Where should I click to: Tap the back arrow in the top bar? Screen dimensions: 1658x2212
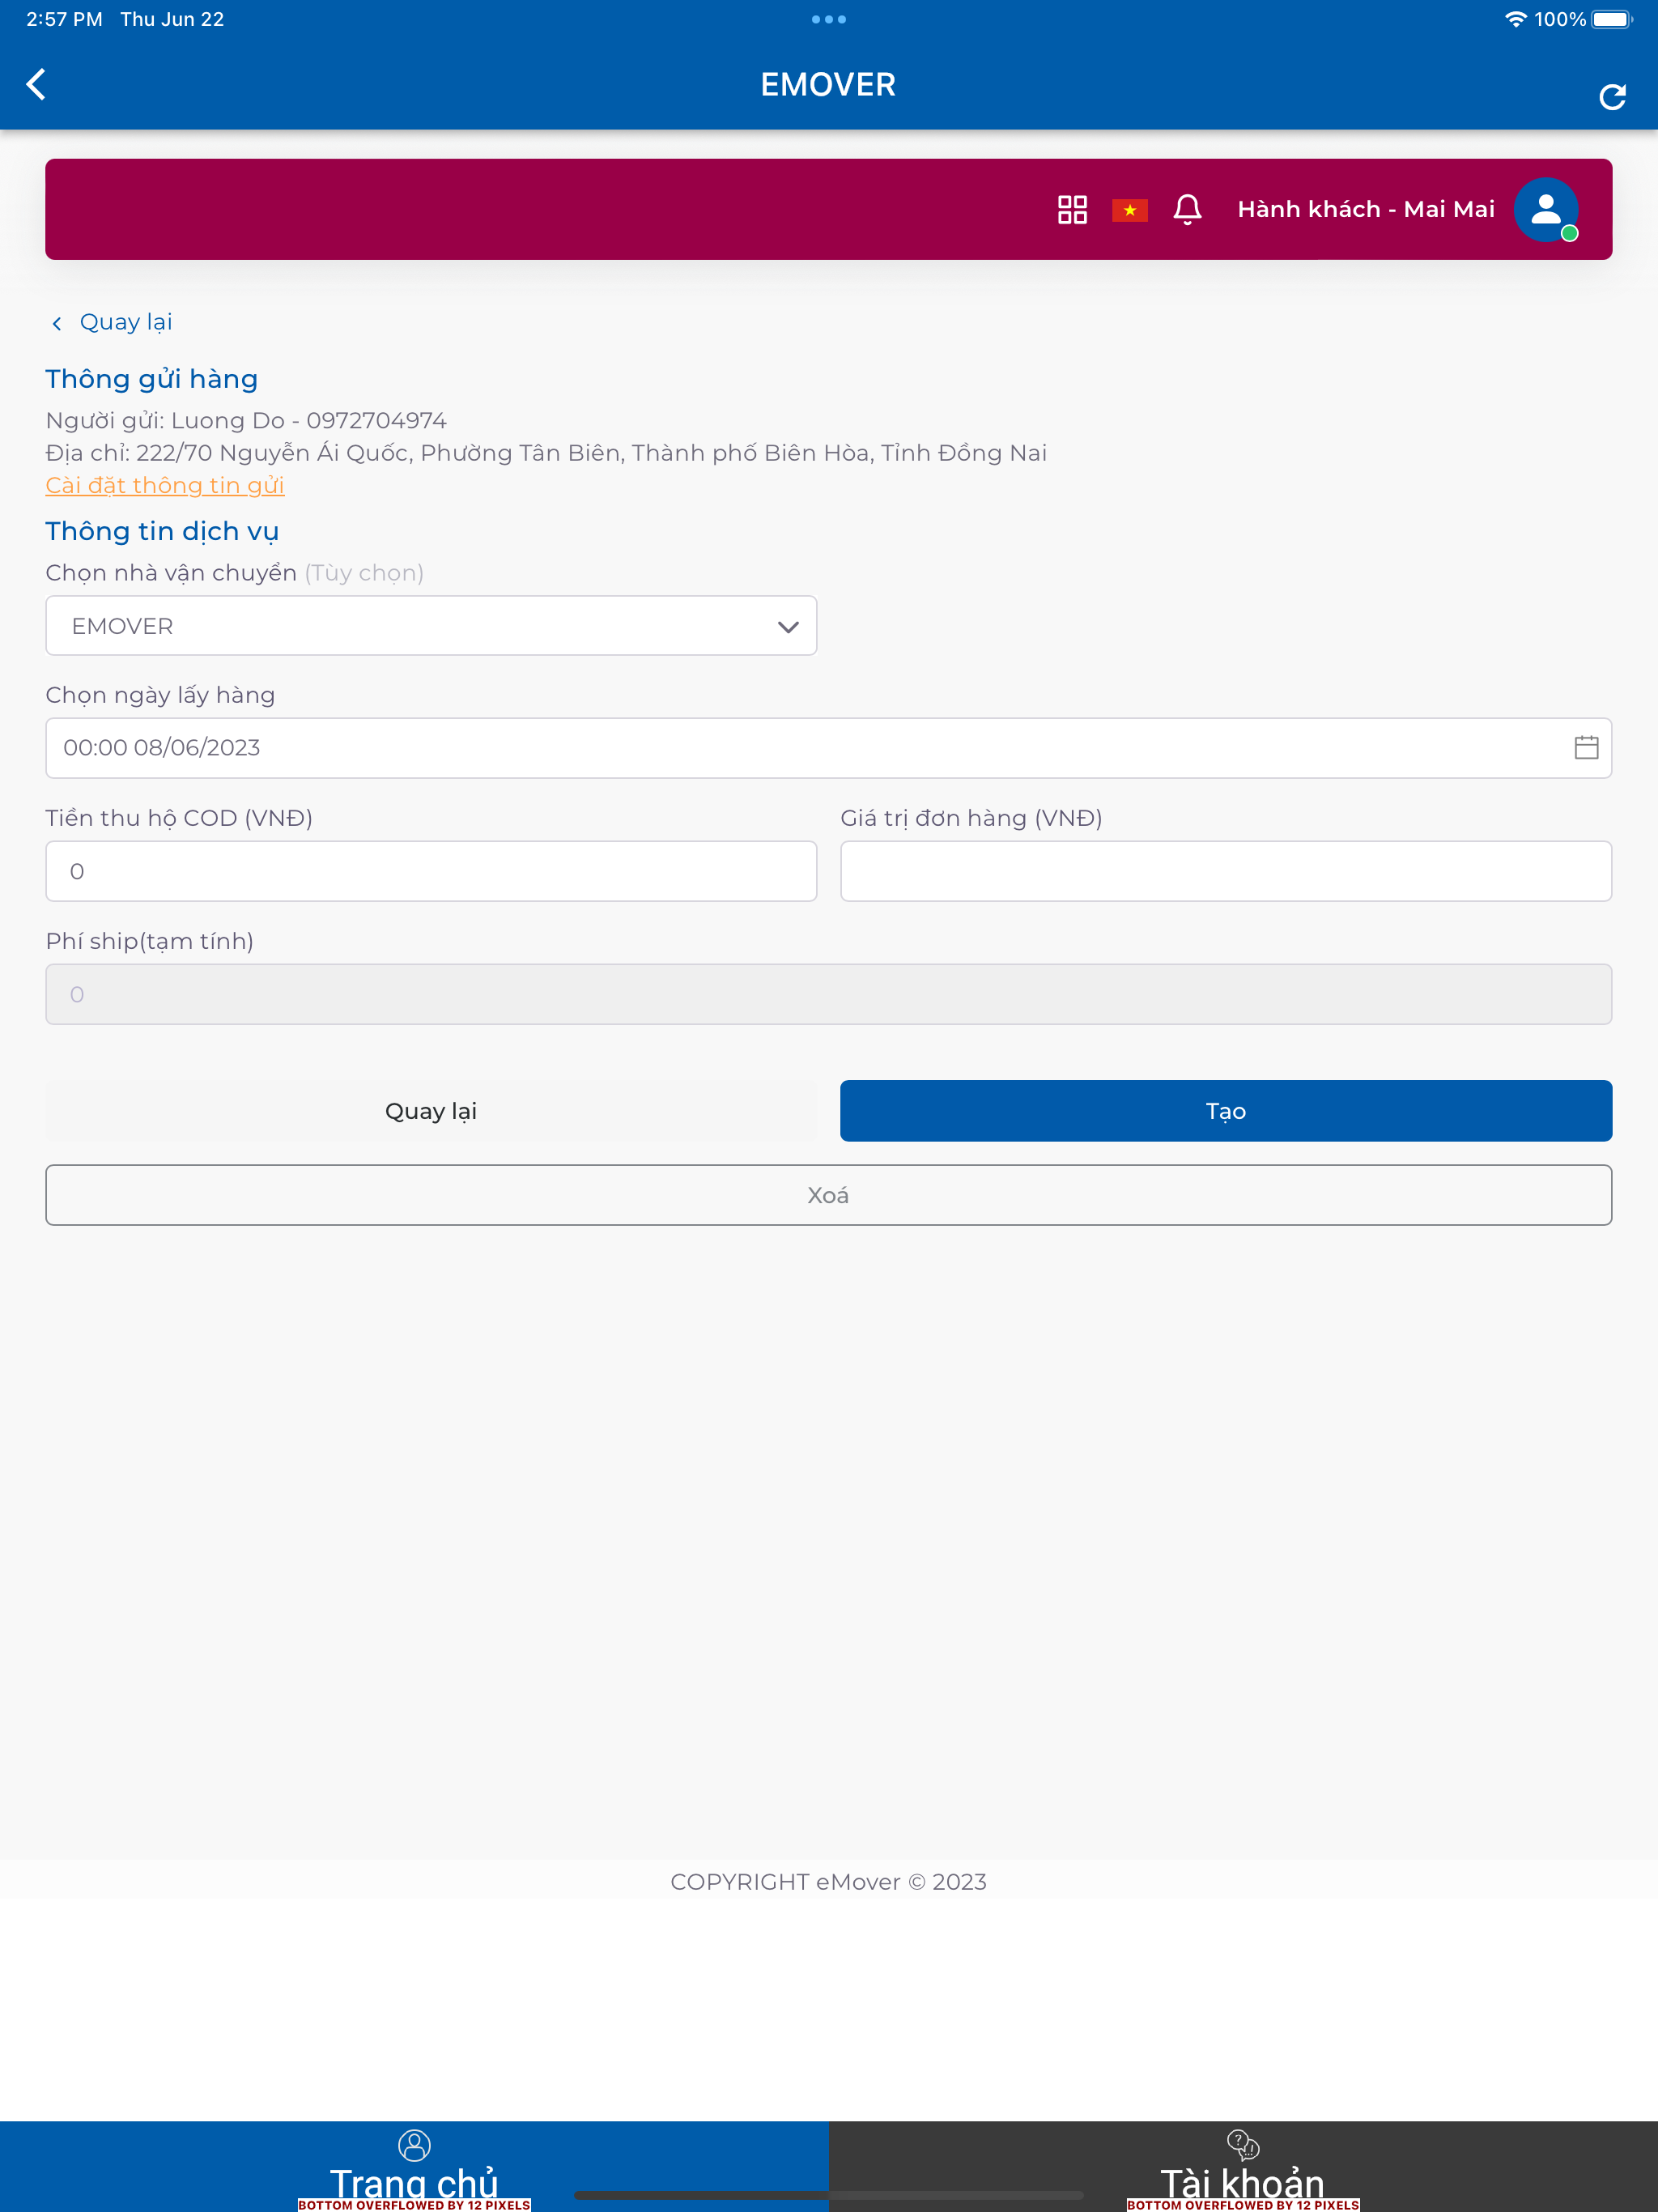tap(36, 84)
